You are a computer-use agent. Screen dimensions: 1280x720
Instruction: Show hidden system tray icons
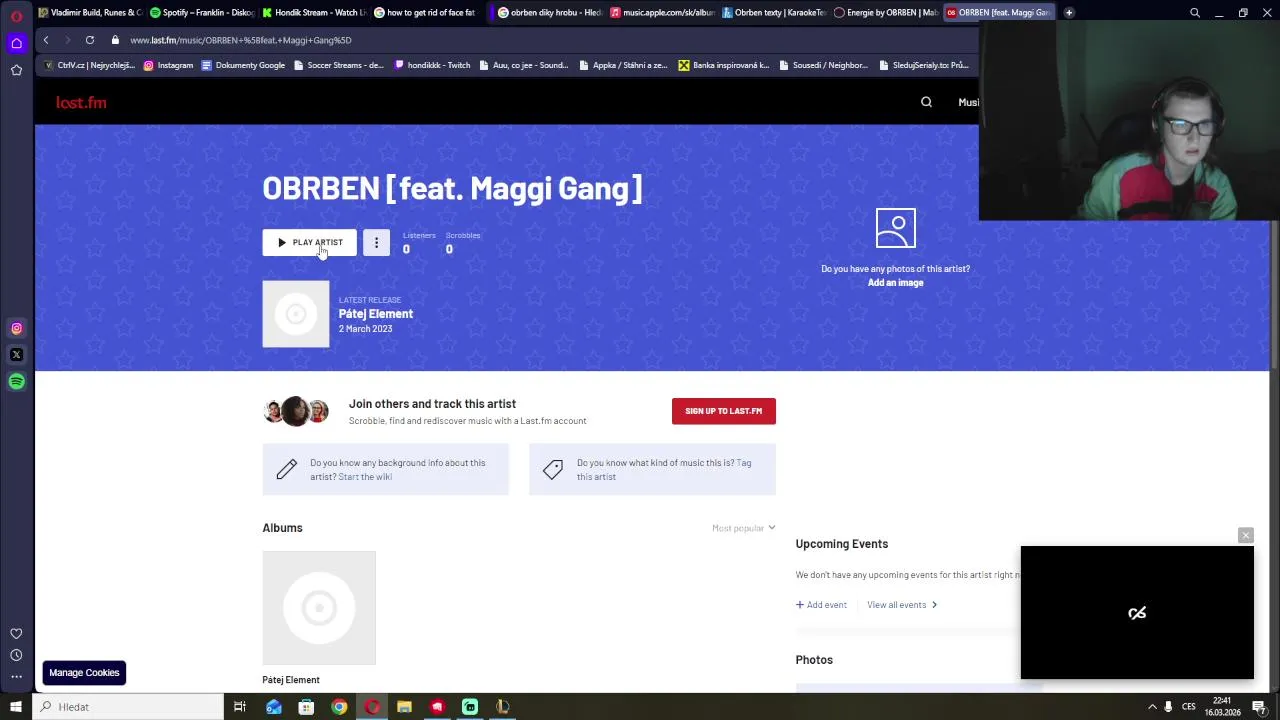1152,707
